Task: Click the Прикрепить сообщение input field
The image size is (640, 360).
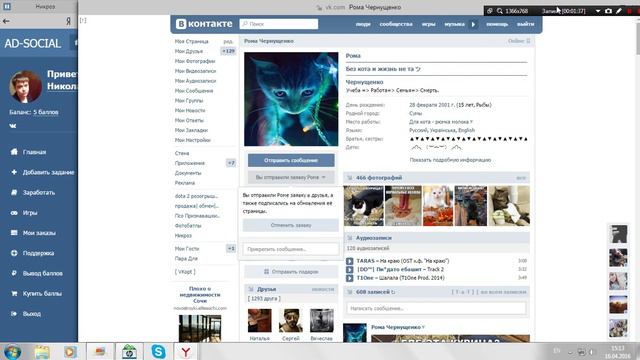Action: 291,249
